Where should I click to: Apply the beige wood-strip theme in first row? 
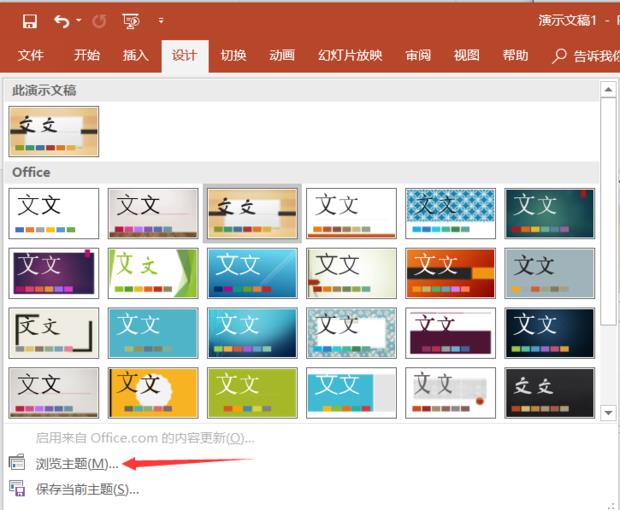(x=153, y=213)
